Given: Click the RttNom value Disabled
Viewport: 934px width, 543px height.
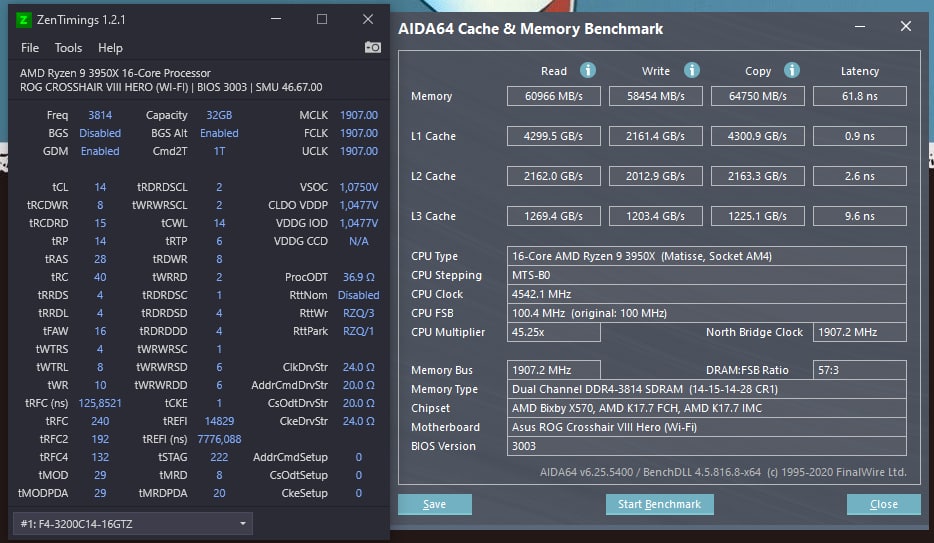Looking at the screenshot, I should click(359, 295).
